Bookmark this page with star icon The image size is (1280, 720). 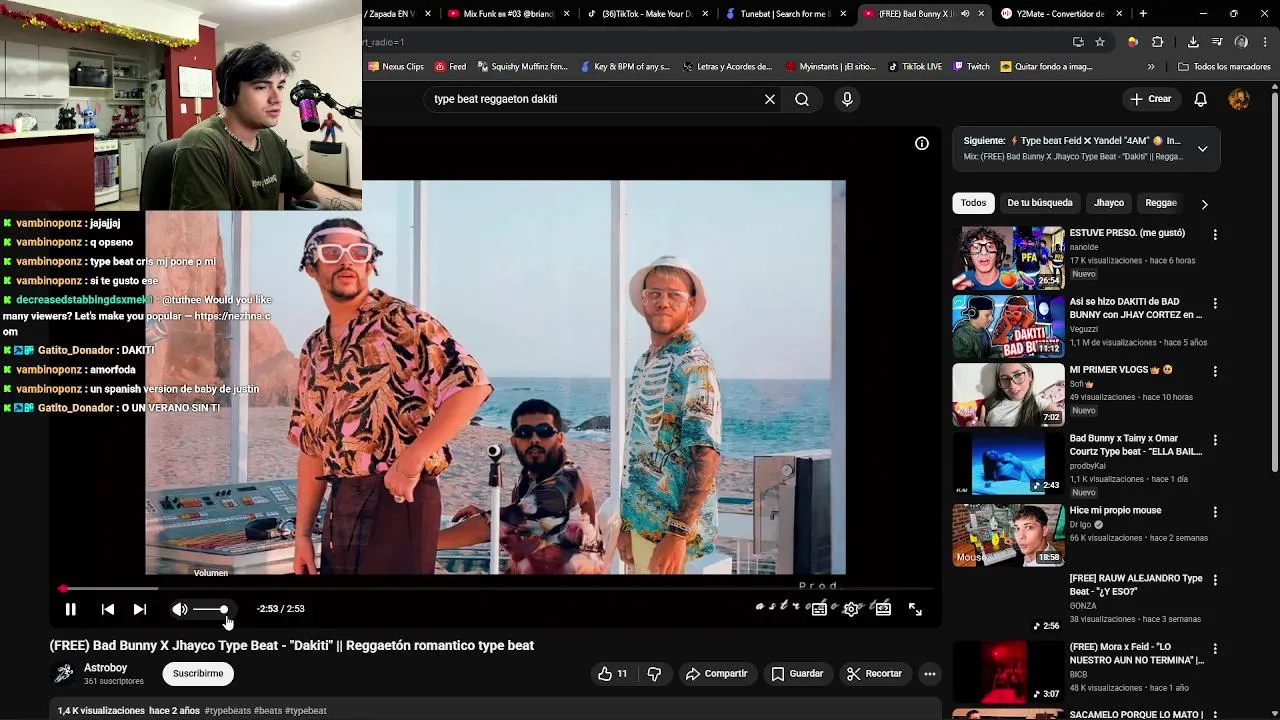point(1100,42)
